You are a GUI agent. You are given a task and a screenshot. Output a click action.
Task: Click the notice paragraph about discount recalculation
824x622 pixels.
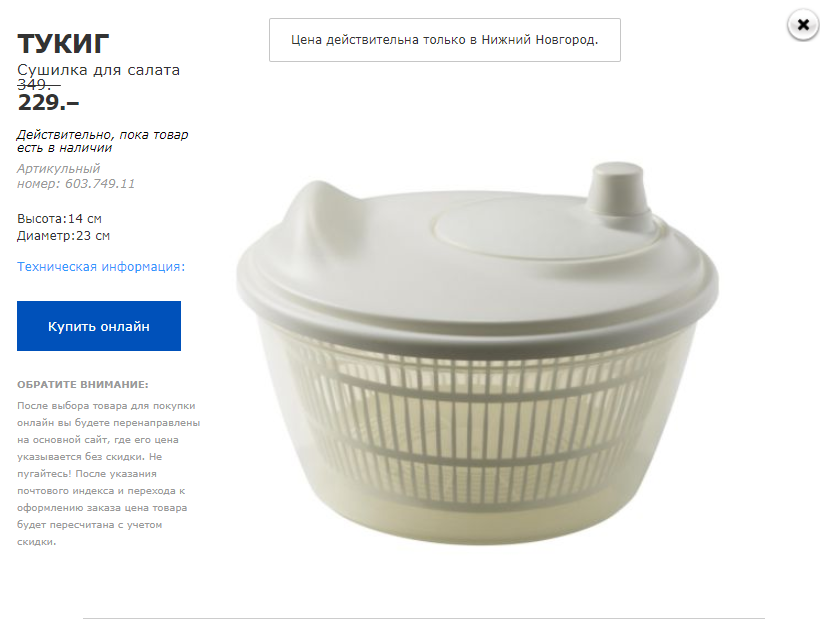(108, 473)
